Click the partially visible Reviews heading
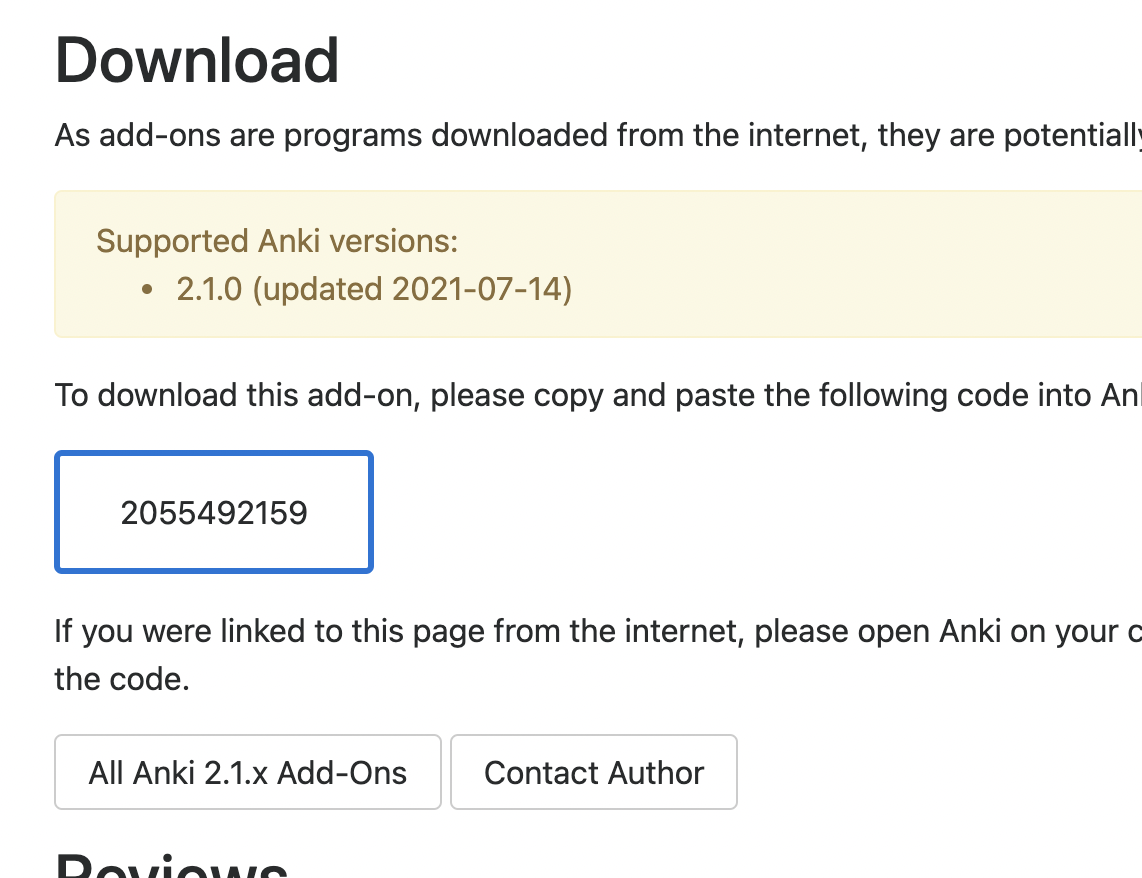 pyautogui.click(x=172, y=864)
